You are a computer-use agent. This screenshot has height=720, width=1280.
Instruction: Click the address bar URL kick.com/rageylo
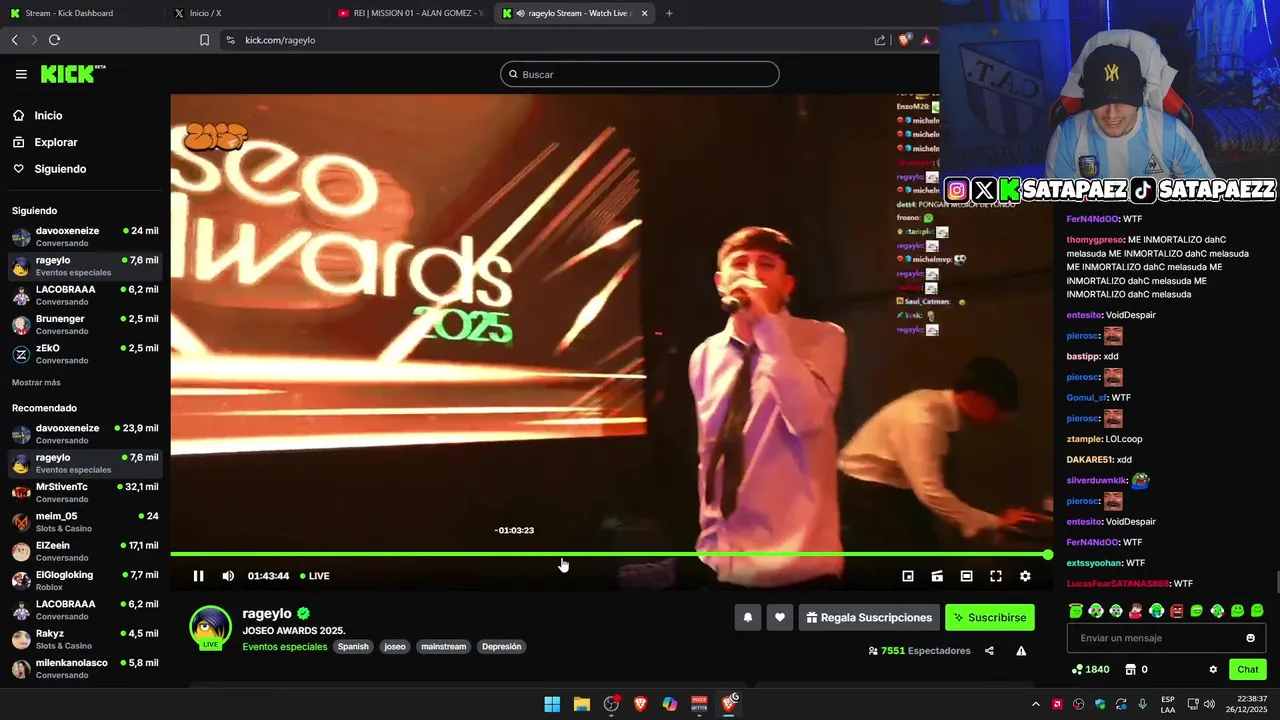pyautogui.click(x=280, y=40)
